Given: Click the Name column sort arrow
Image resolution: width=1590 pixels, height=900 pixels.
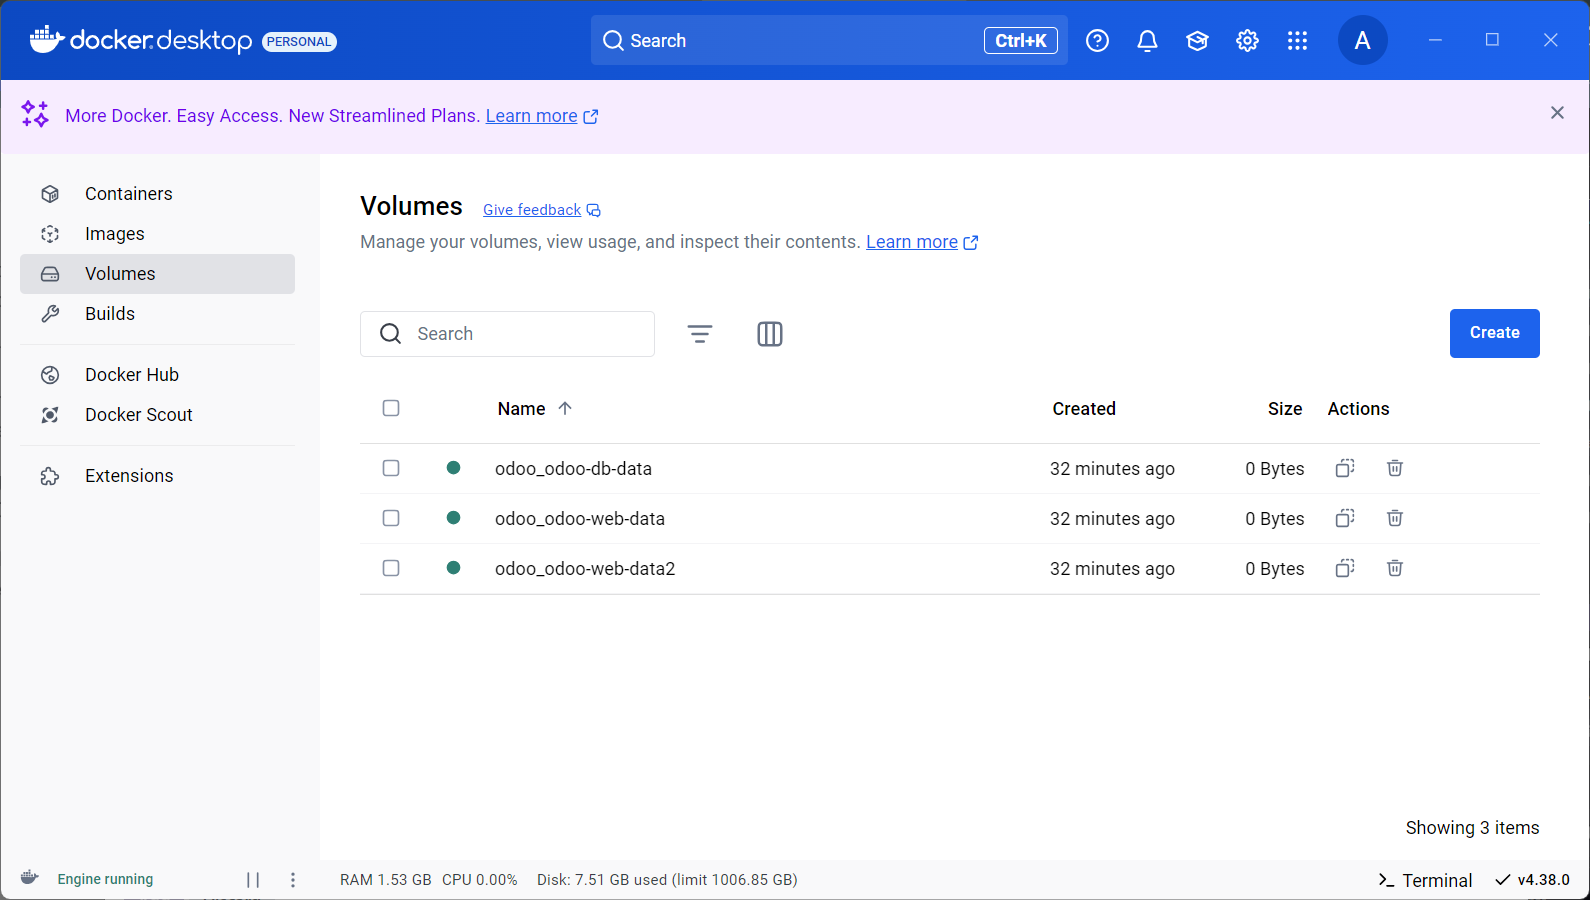Looking at the screenshot, I should (x=565, y=408).
